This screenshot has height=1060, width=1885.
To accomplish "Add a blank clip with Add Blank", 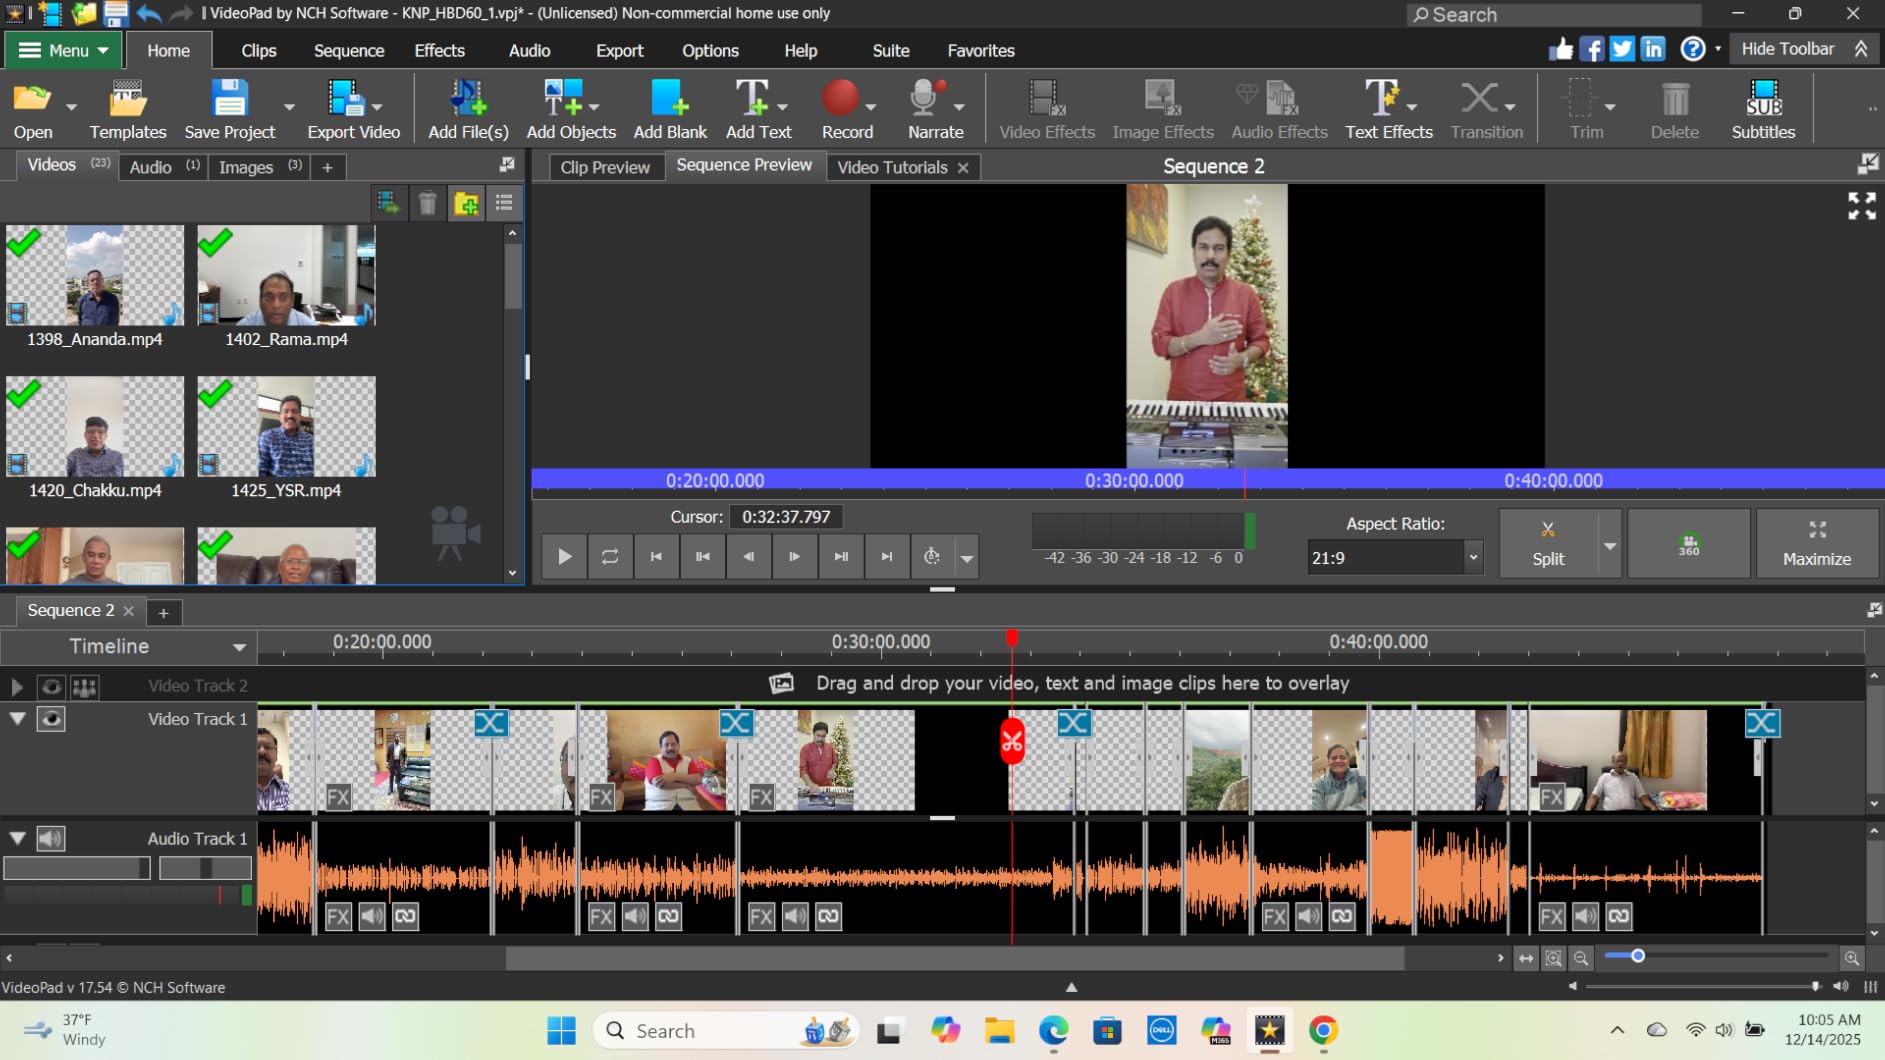I will pos(670,109).
